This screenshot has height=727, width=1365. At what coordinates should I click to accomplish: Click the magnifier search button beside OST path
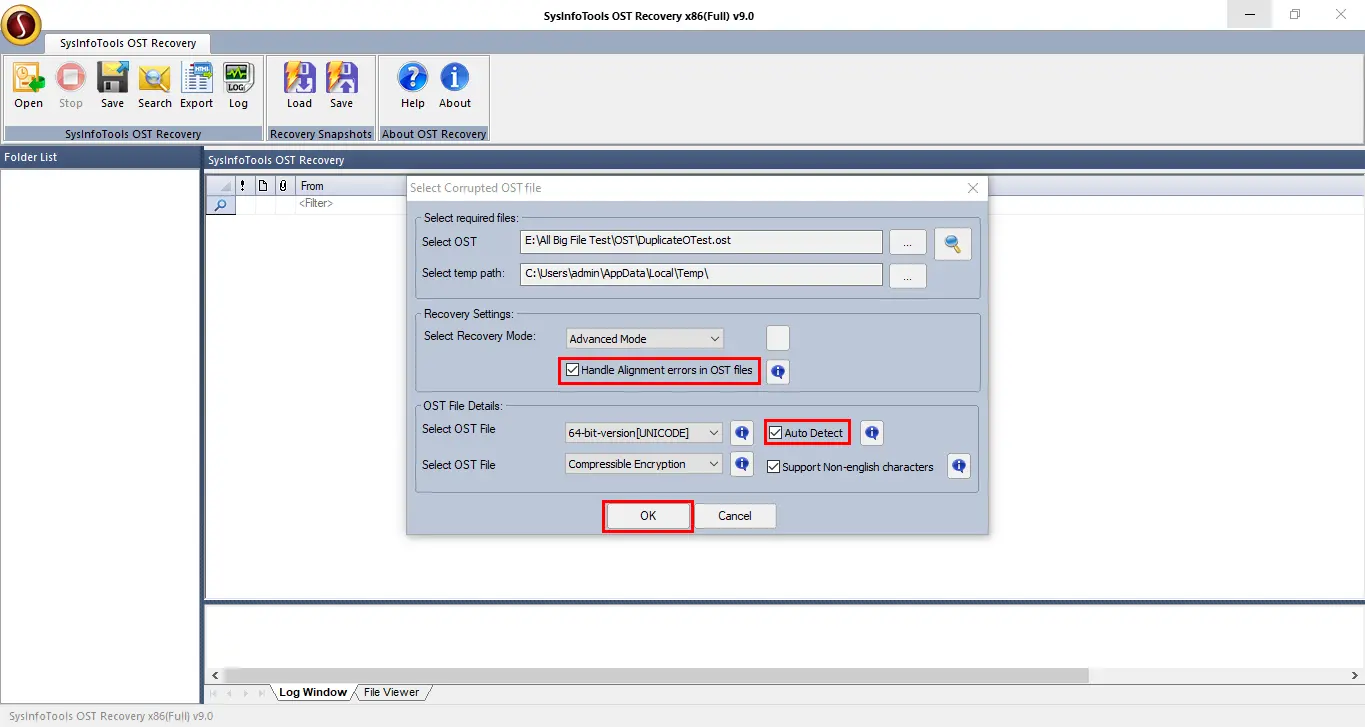tap(953, 244)
